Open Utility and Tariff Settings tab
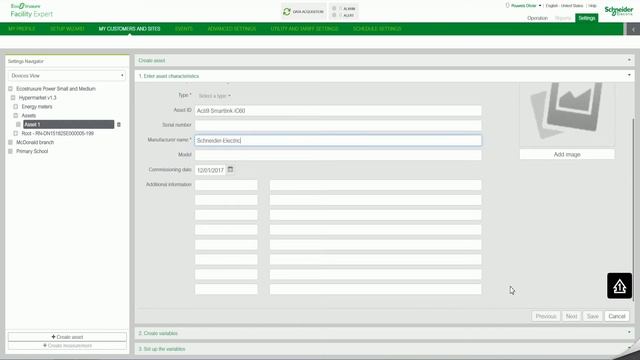Screen dimensions: 640x360 click(x=304, y=29)
